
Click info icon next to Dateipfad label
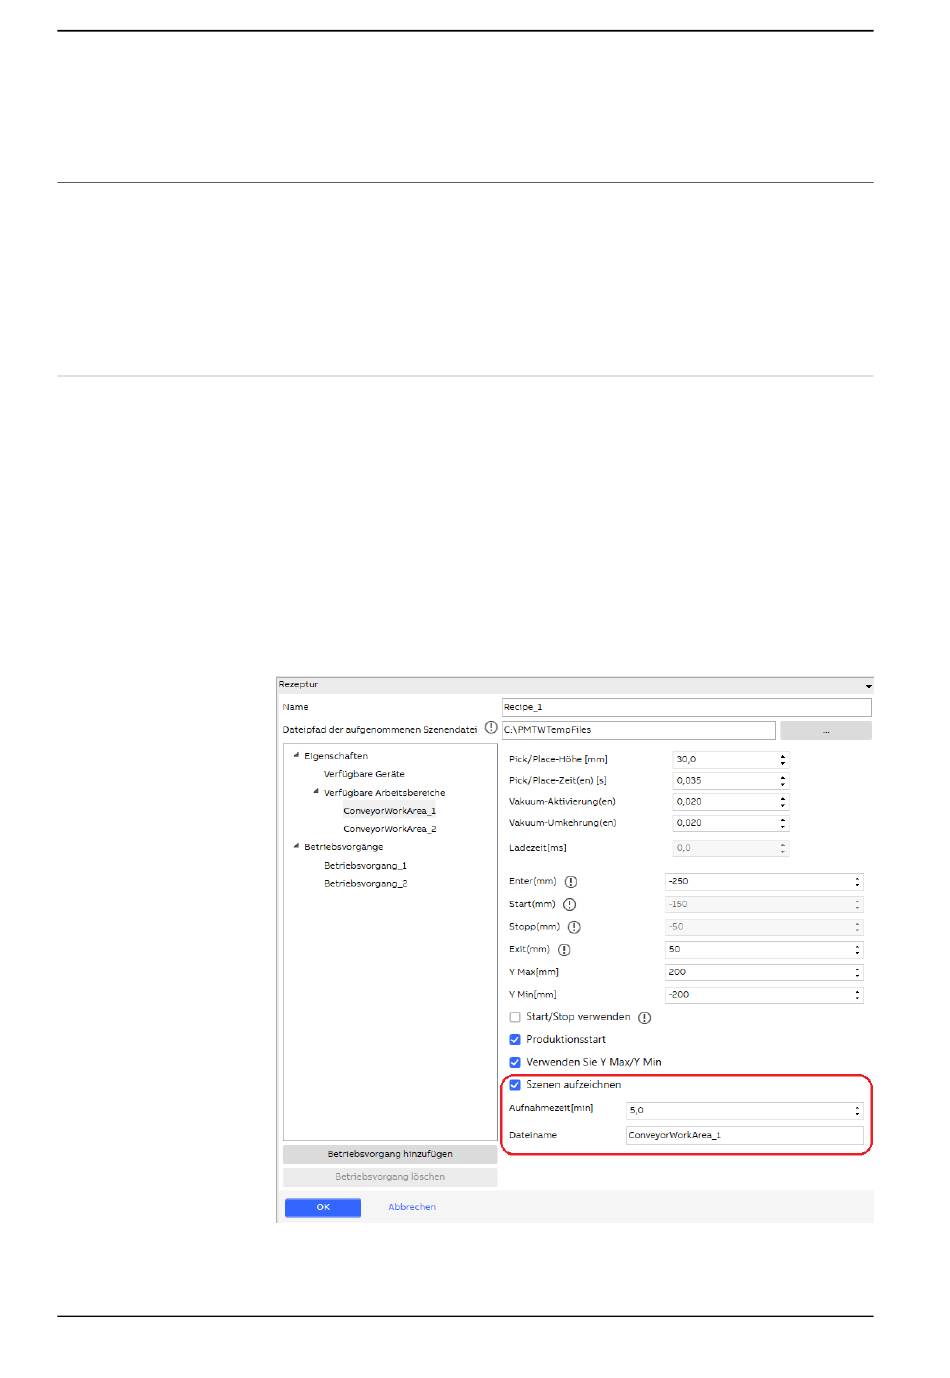[491, 728]
